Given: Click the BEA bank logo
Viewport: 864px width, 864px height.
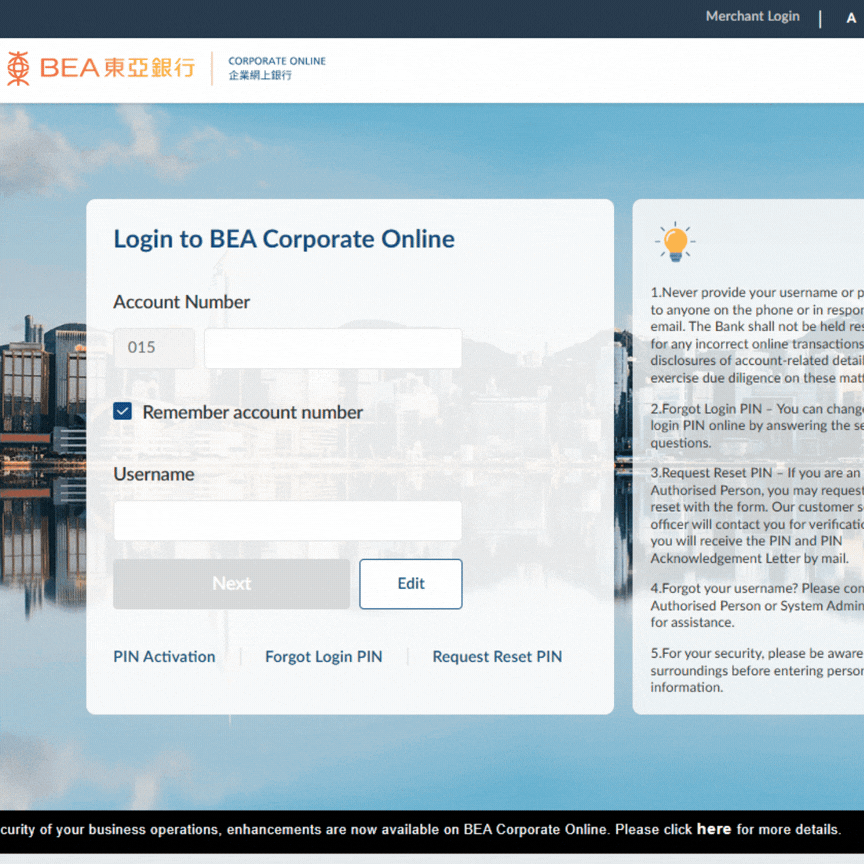Looking at the screenshot, I should [x=101, y=68].
